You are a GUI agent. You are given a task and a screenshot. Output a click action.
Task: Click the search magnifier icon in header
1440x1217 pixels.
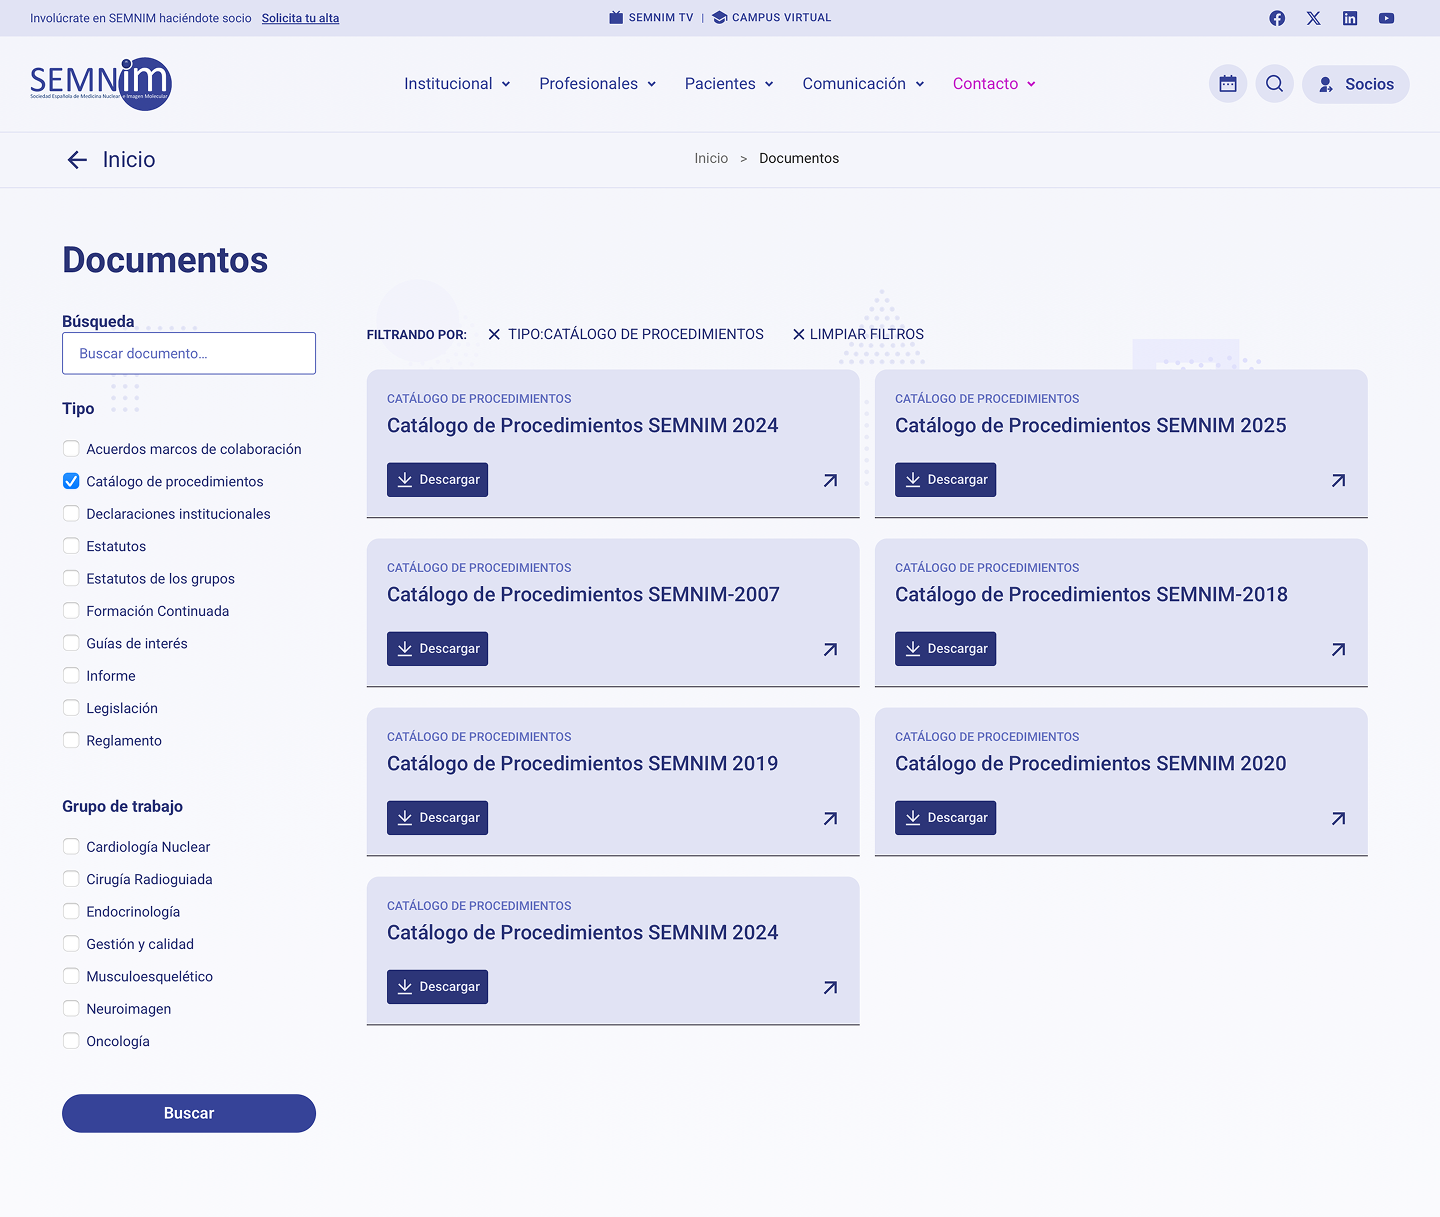coord(1274,84)
